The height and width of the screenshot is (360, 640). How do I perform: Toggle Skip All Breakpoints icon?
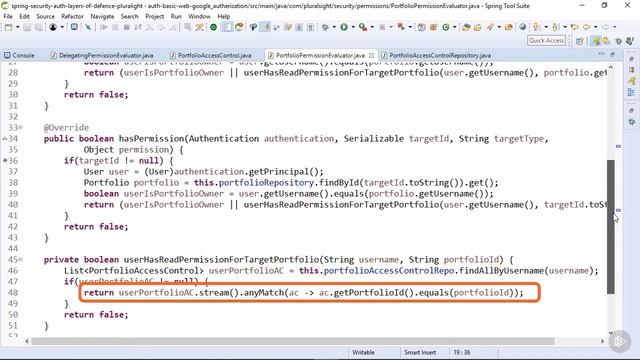(88, 27)
